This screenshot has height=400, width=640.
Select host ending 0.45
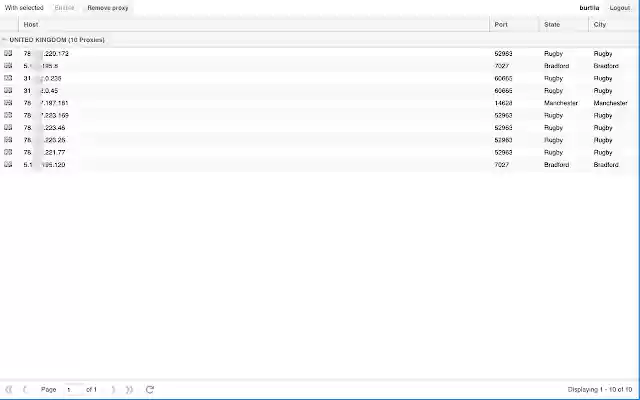41,90
